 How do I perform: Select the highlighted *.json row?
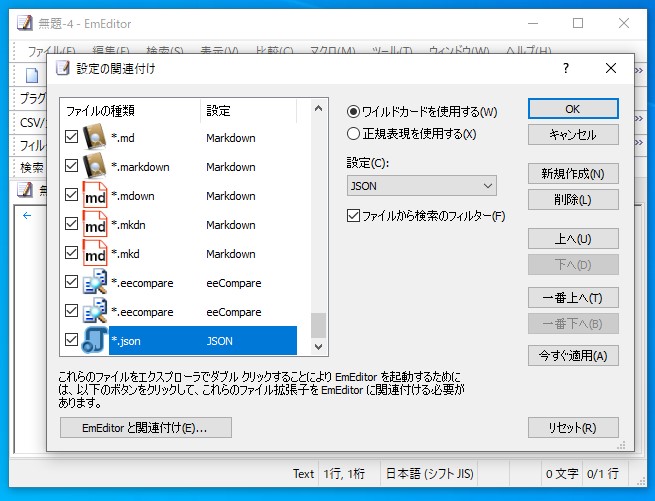(203, 341)
